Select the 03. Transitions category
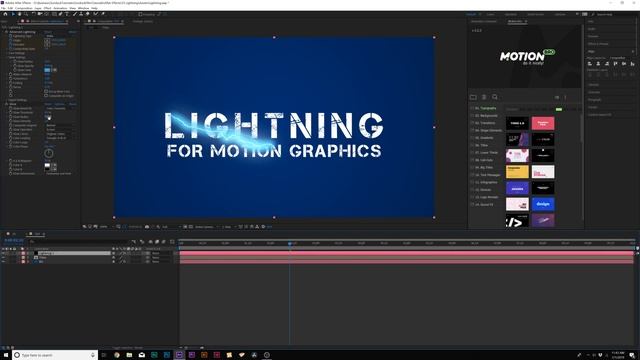Viewport: 640px width, 360px height. (485, 123)
